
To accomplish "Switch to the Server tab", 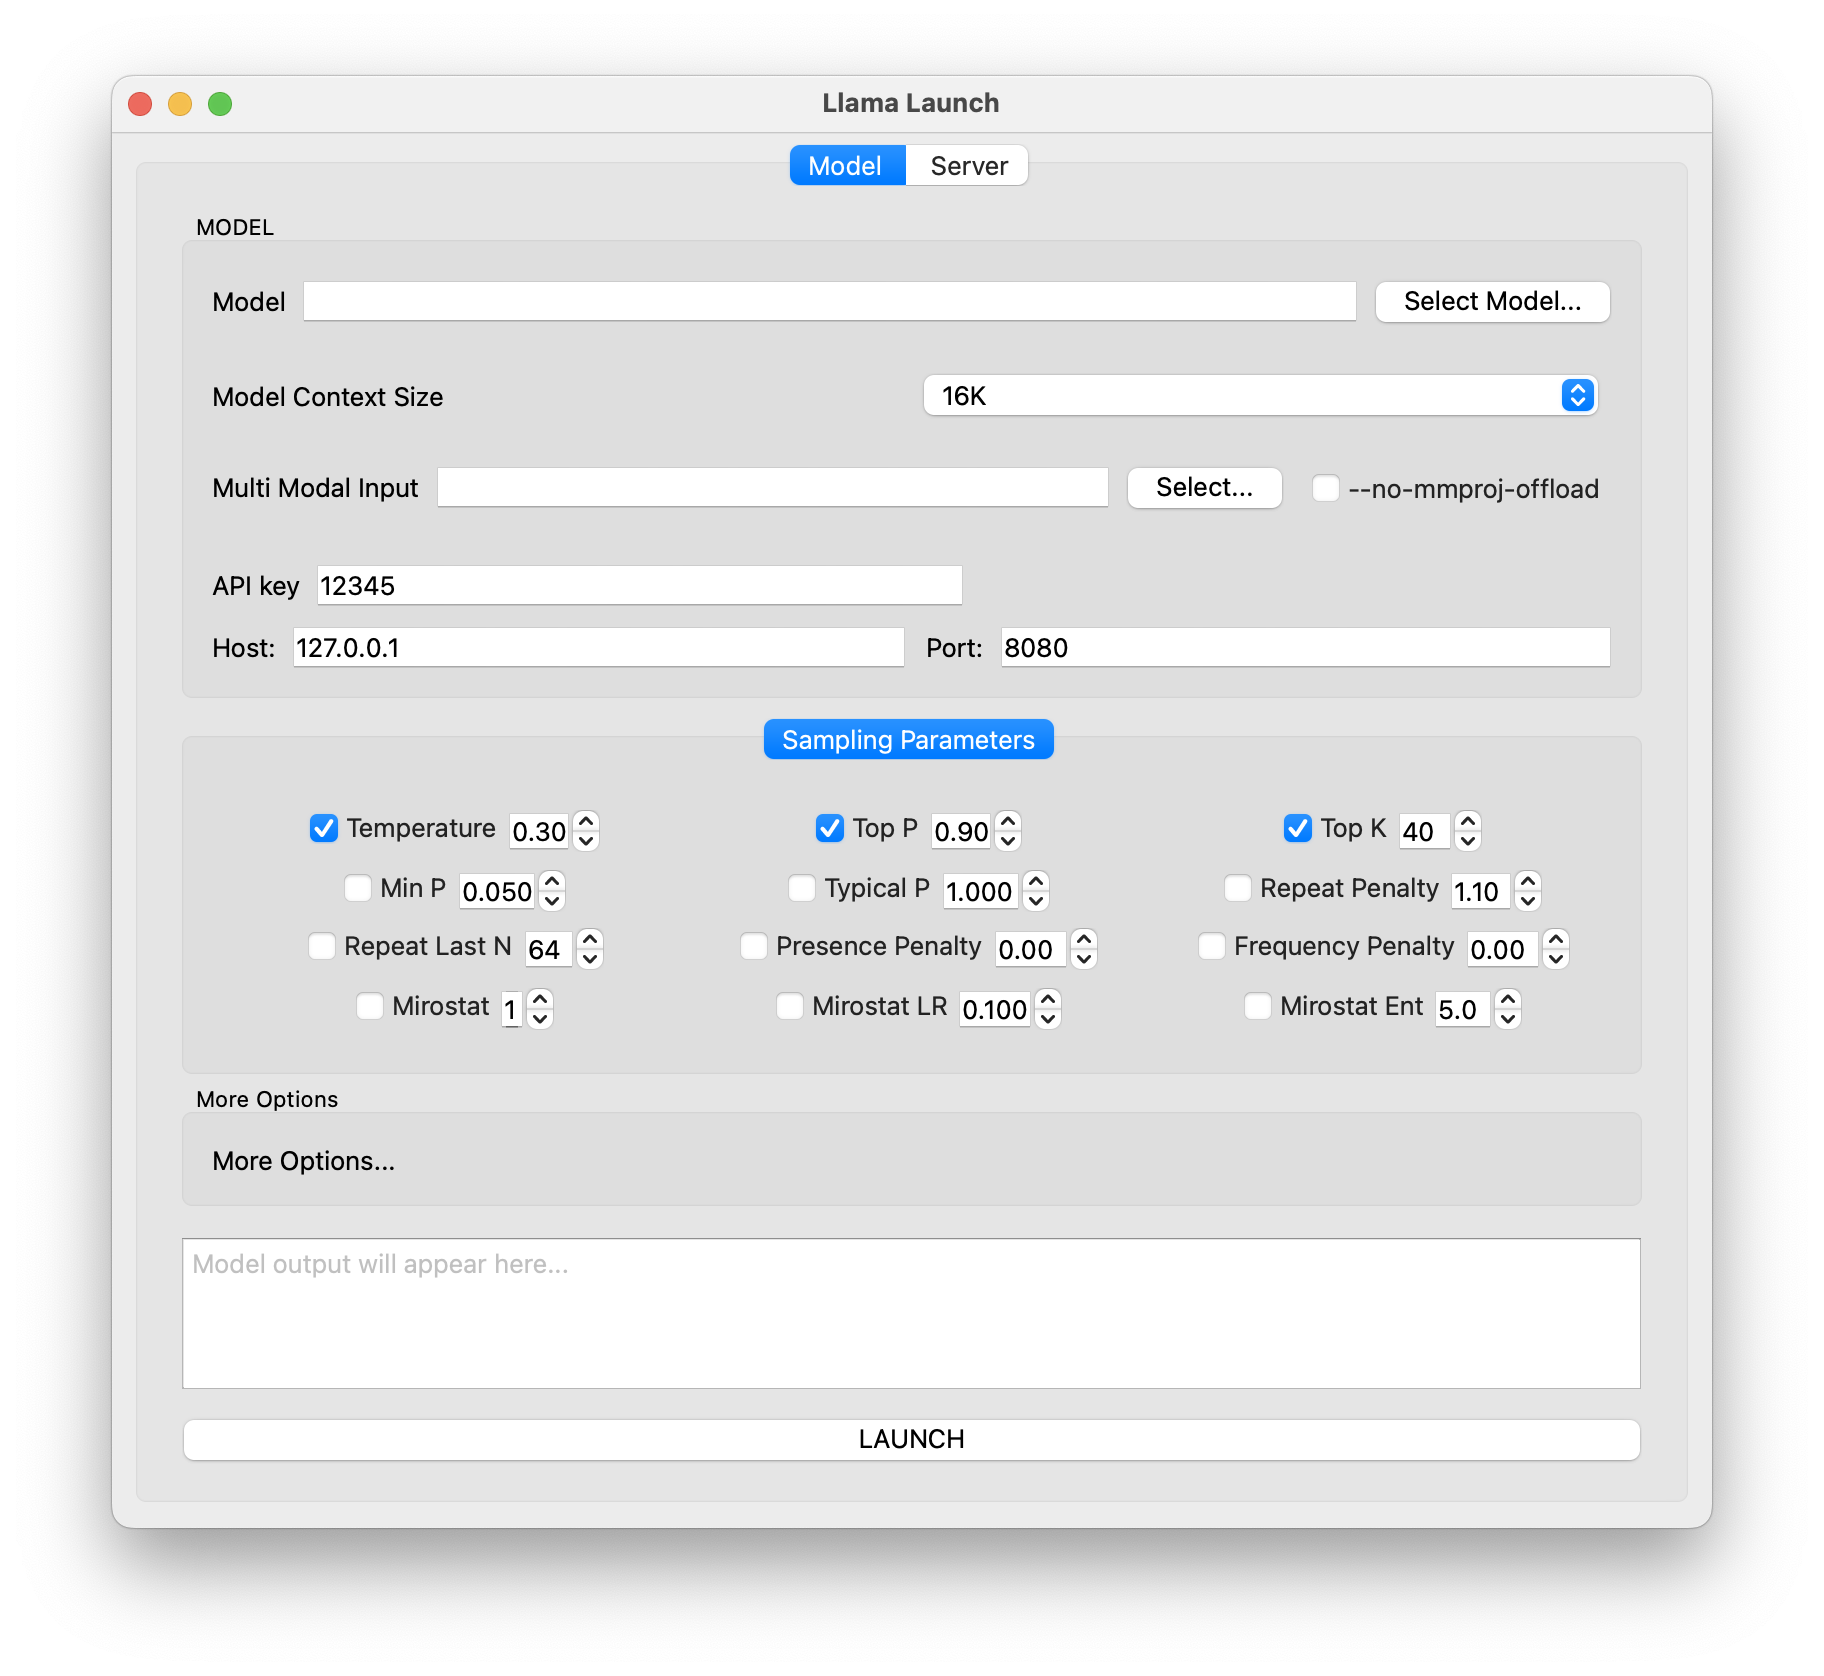I will pyautogui.click(x=967, y=166).
